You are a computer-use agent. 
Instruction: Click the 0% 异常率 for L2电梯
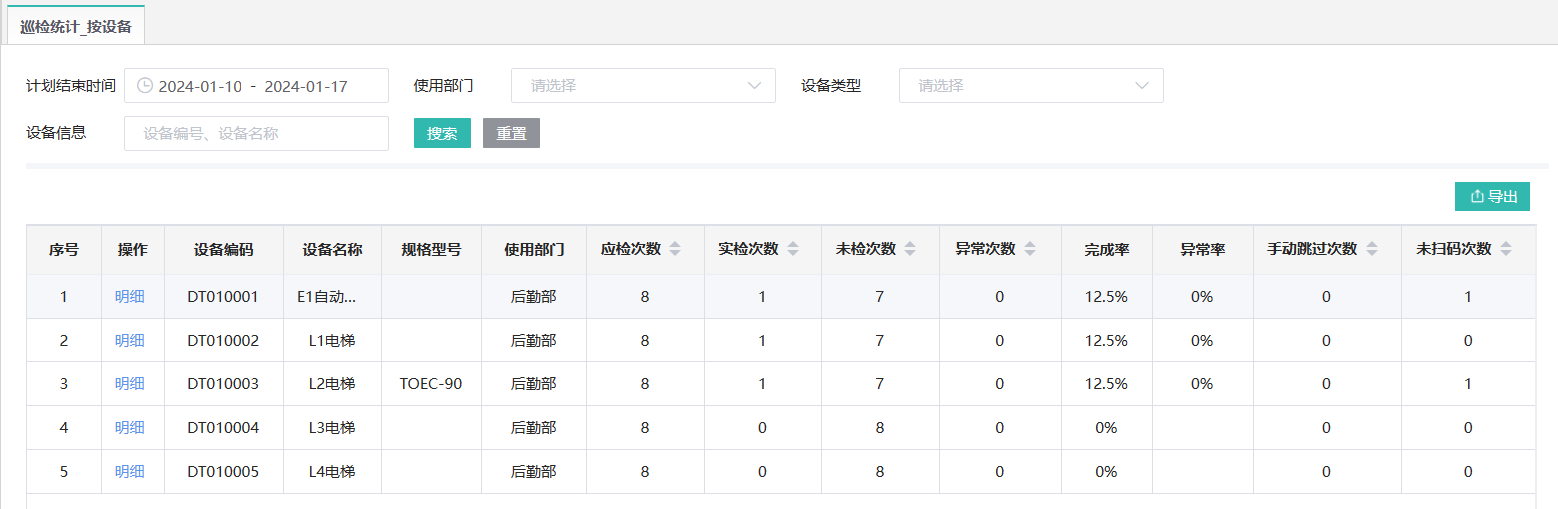(x=1202, y=384)
